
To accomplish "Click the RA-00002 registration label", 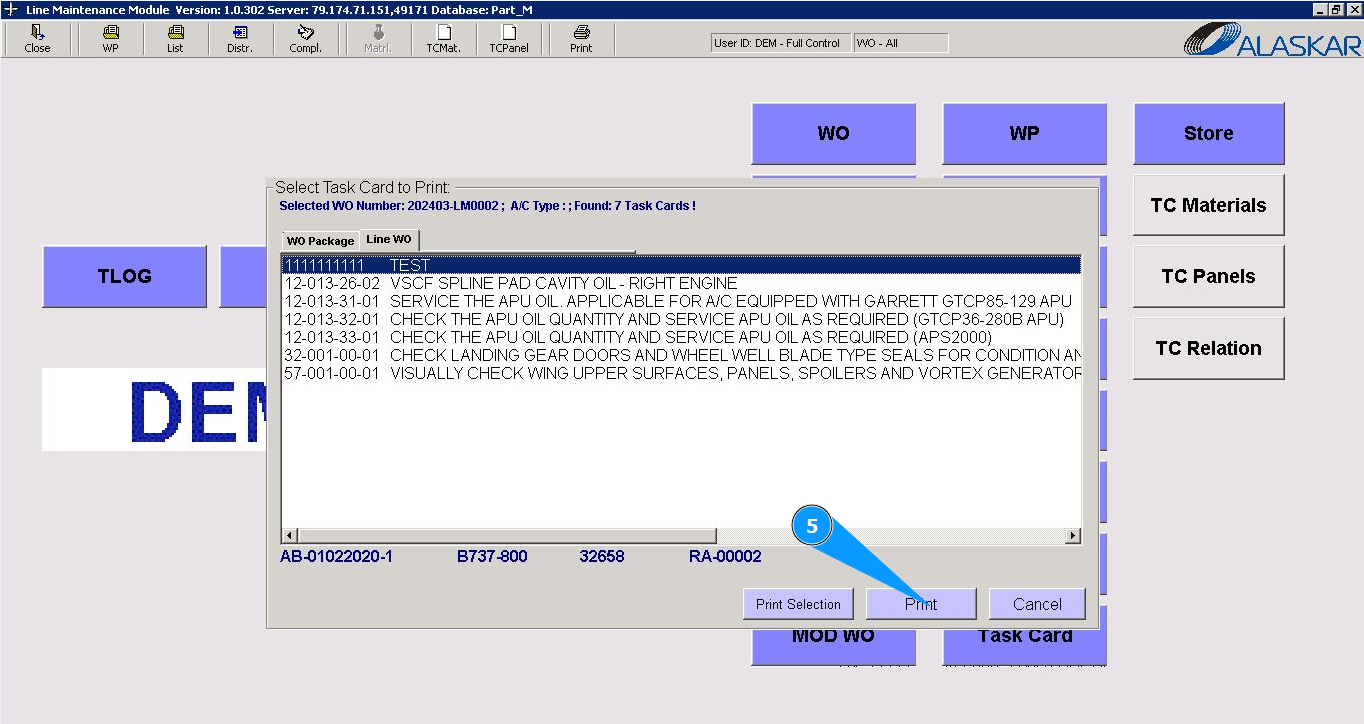I will pos(725,556).
